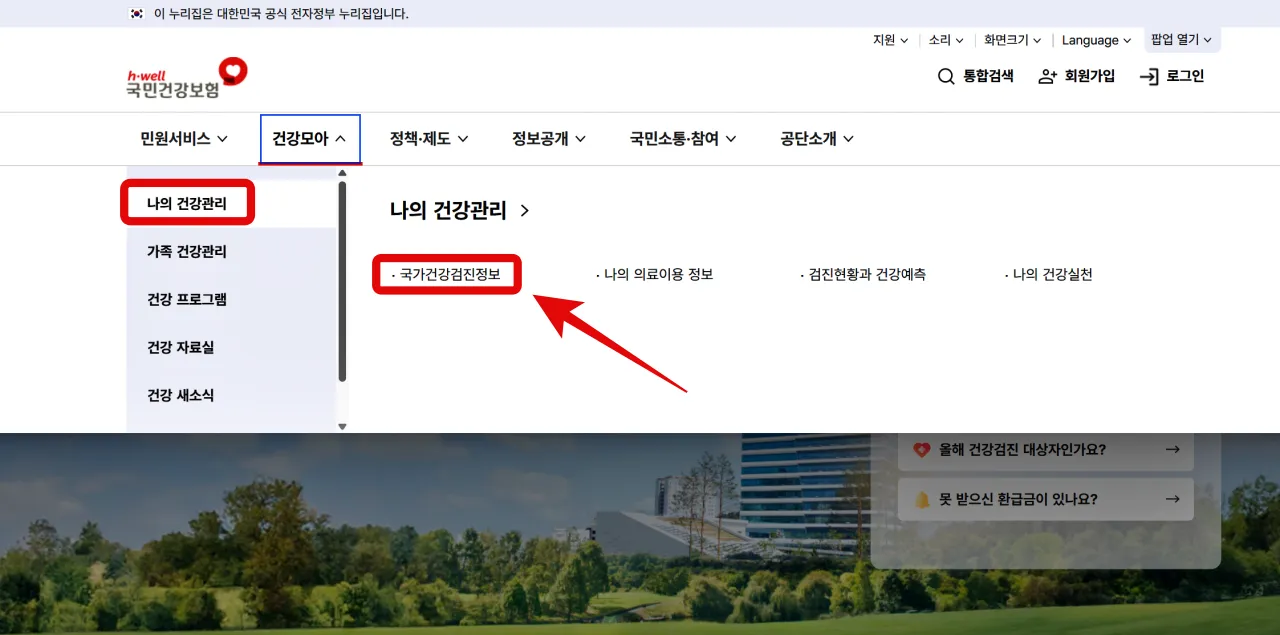
Task: Open the 통합검색 search icon
Action: (x=944, y=75)
